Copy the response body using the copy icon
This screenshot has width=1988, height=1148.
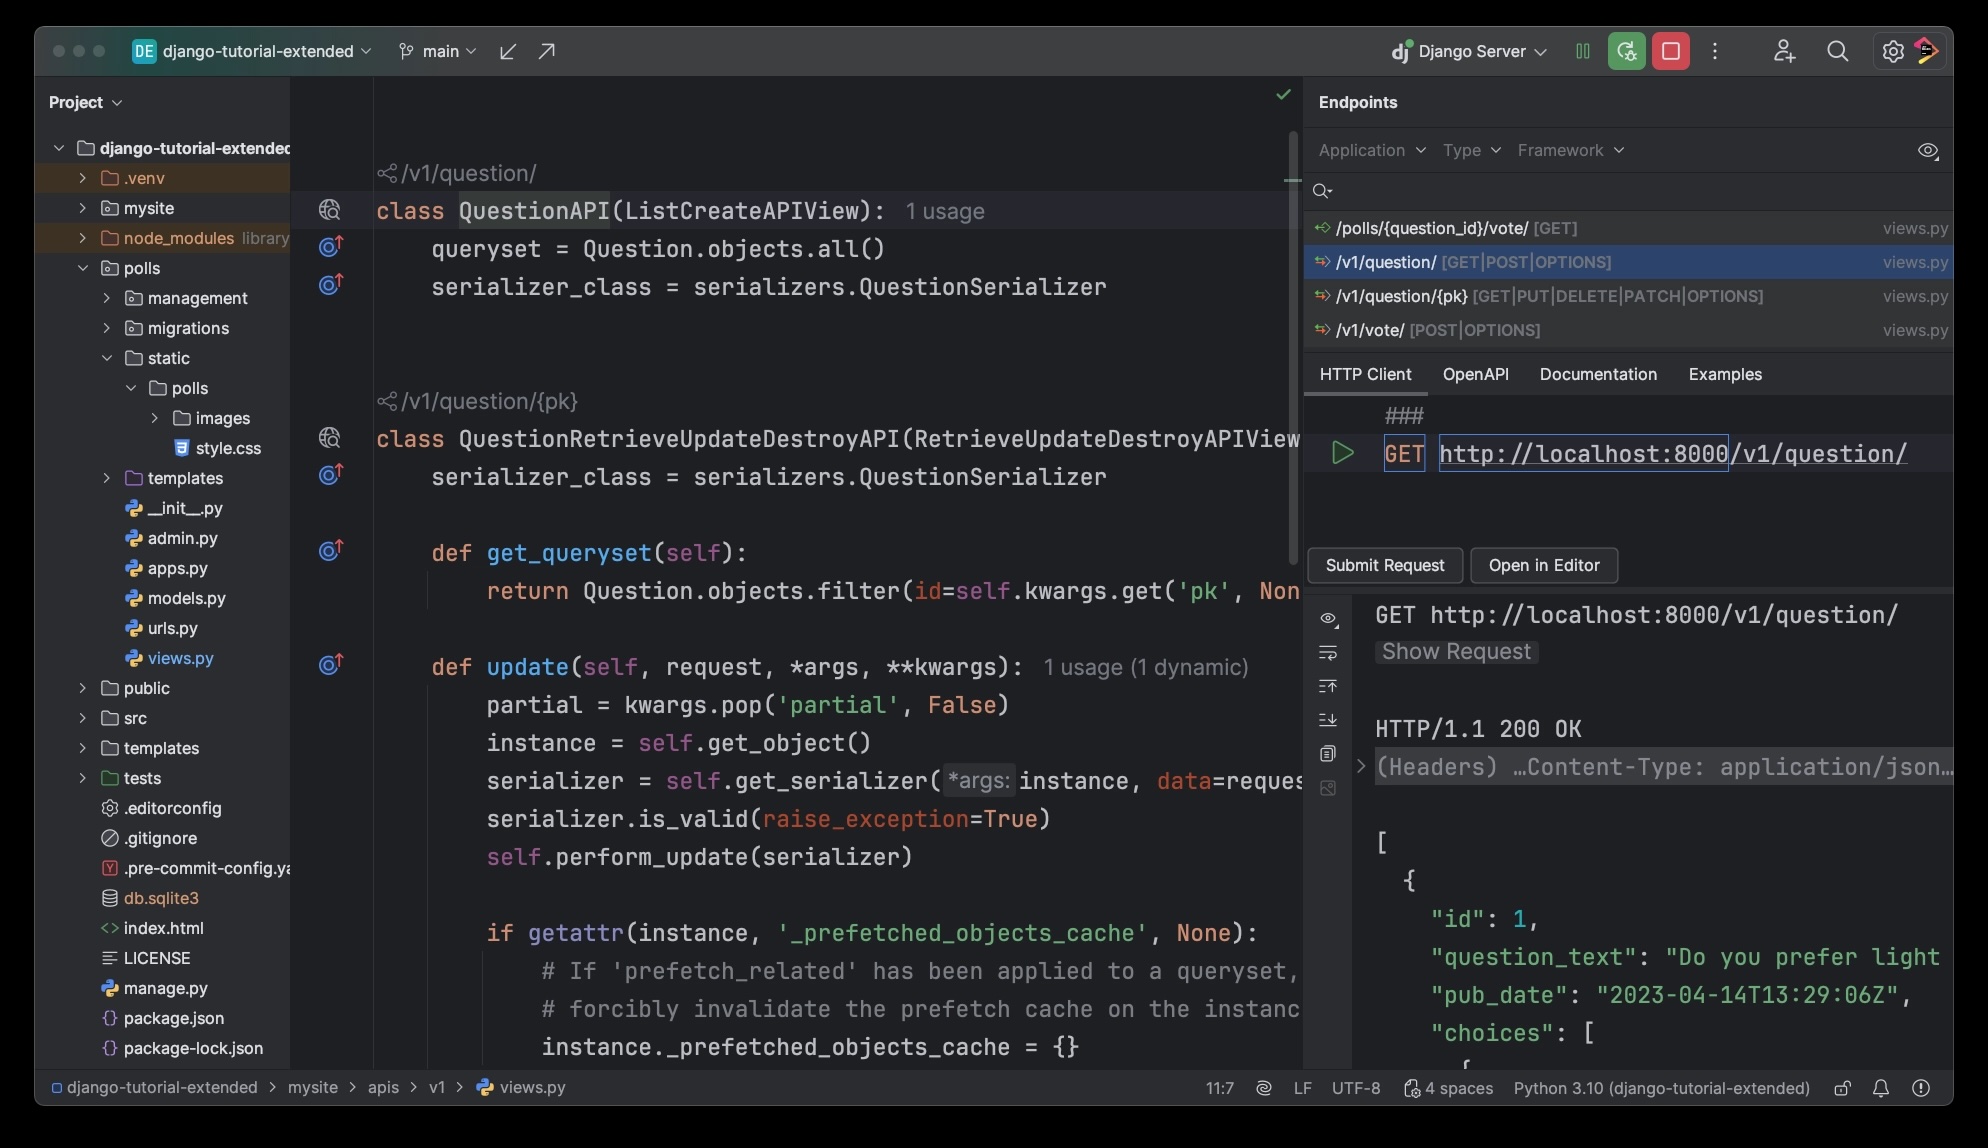coord(1328,753)
